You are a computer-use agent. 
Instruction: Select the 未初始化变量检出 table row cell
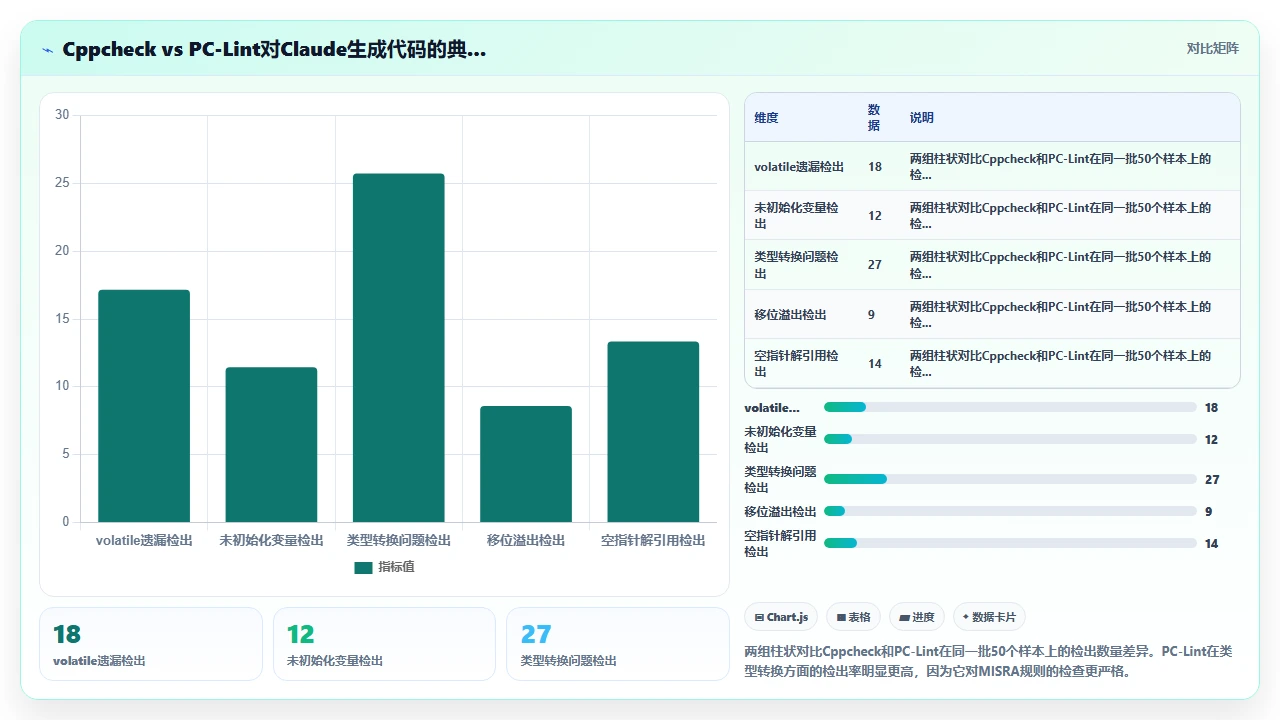[x=802, y=216]
